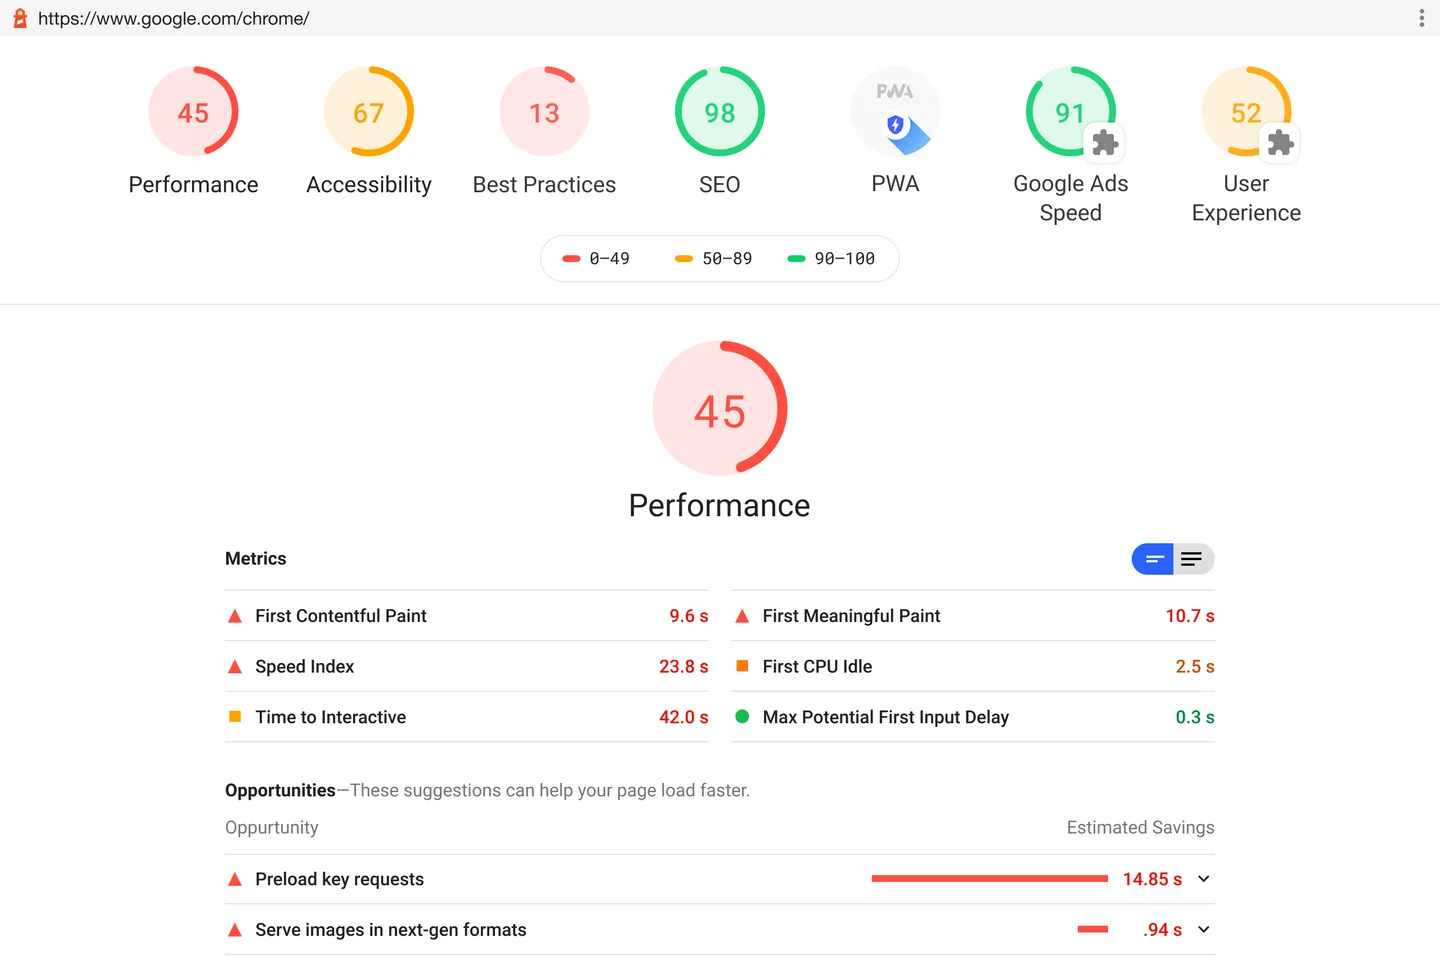This screenshot has width=1440, height=956.
Task: Click the red triangle beside Speed Index
Action: click(235, 667)
